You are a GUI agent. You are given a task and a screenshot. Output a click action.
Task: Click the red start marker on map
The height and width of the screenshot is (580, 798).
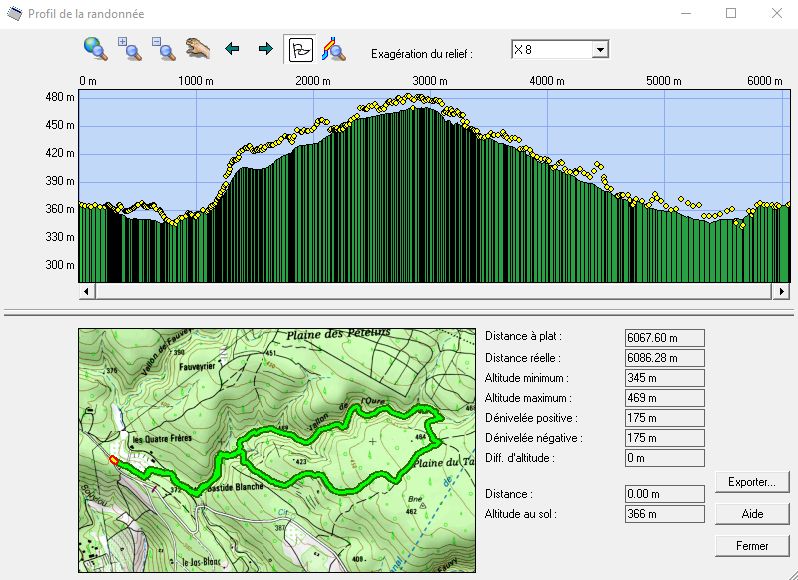pos(113,460)
